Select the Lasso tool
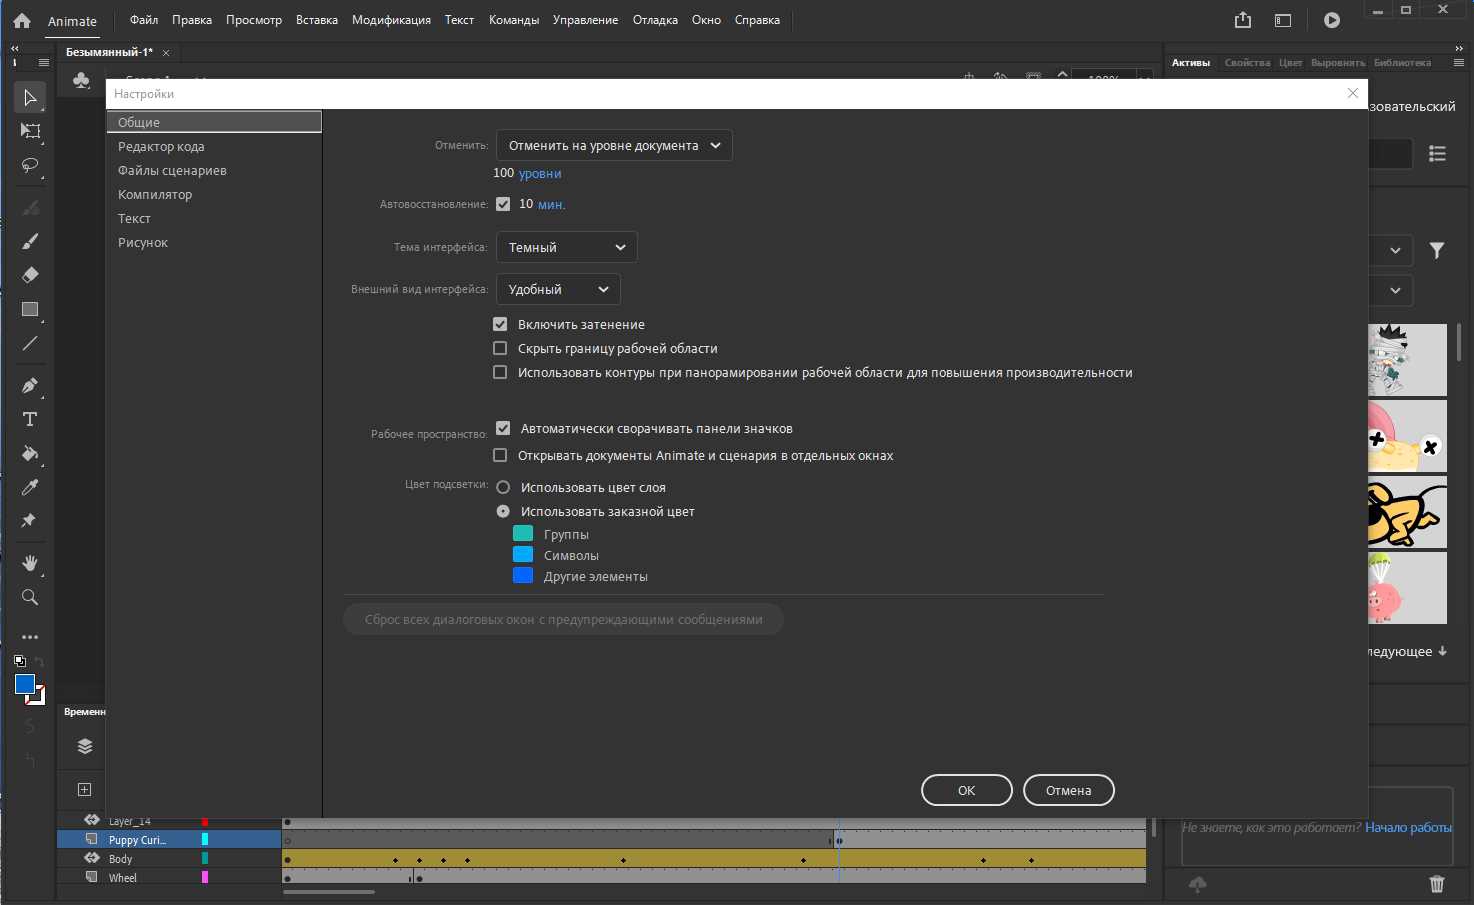Screen dimensions: 1474x905 pos(30,165)
